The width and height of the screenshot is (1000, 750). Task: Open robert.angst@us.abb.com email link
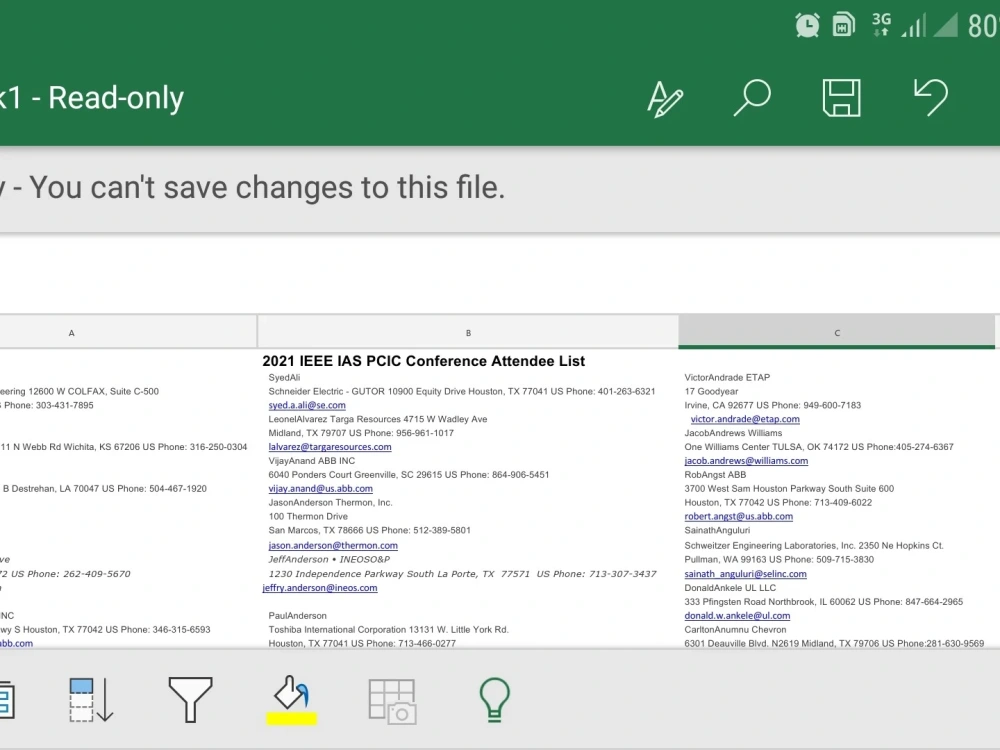point(739,516)
